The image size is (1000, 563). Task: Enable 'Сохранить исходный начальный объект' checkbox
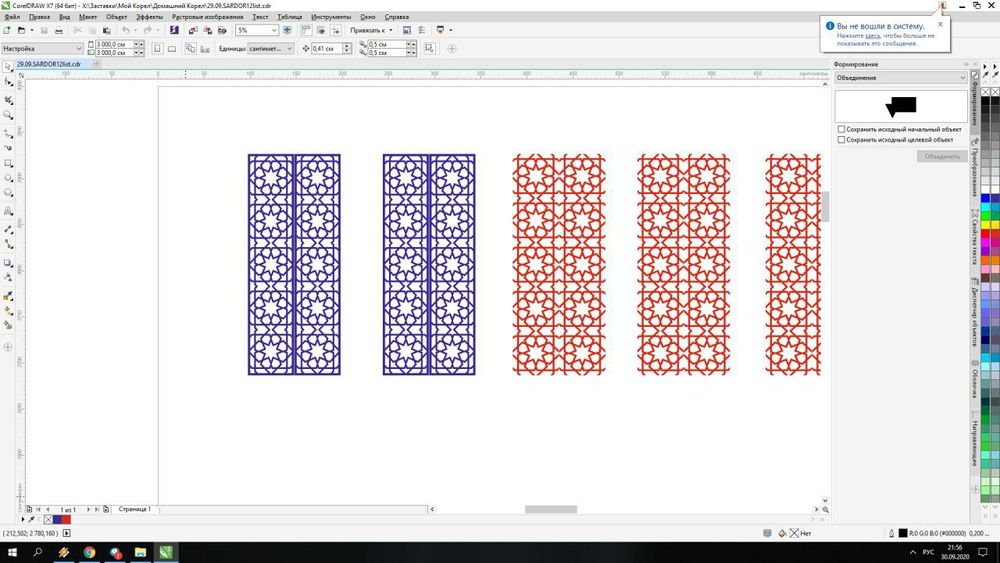841,129
